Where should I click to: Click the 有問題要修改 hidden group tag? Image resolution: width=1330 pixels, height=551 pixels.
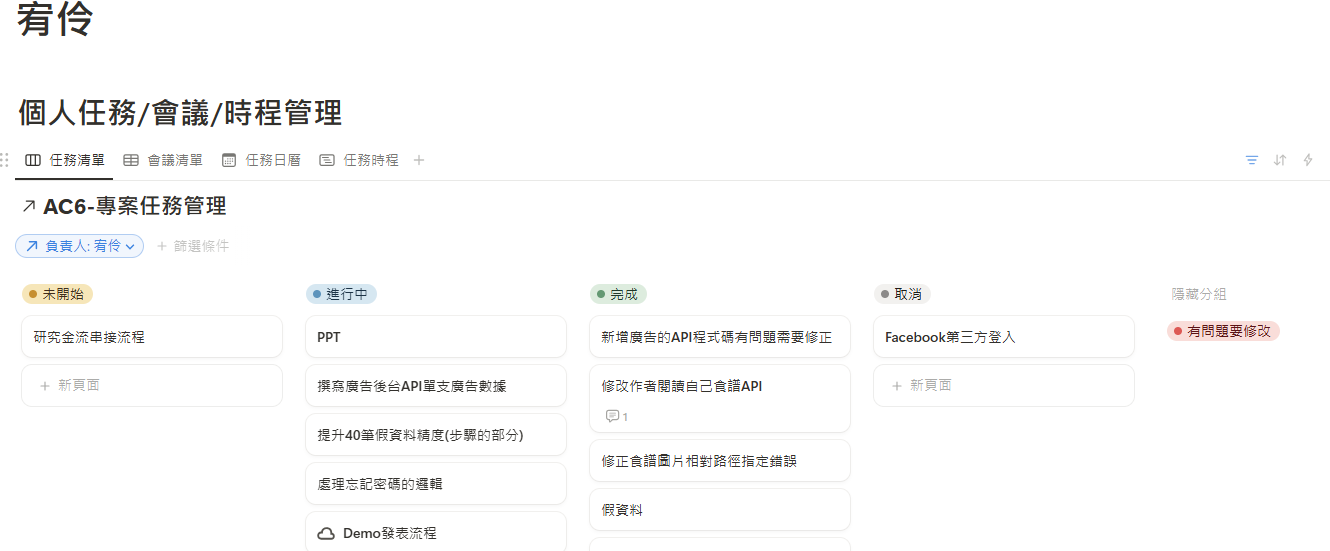point(1223,331)
